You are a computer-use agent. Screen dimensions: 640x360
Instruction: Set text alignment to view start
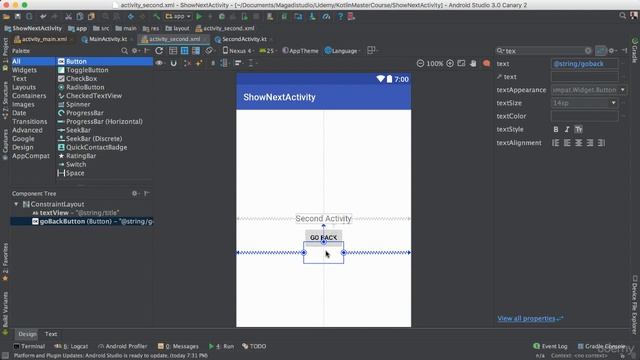click(x=556, y=143)
